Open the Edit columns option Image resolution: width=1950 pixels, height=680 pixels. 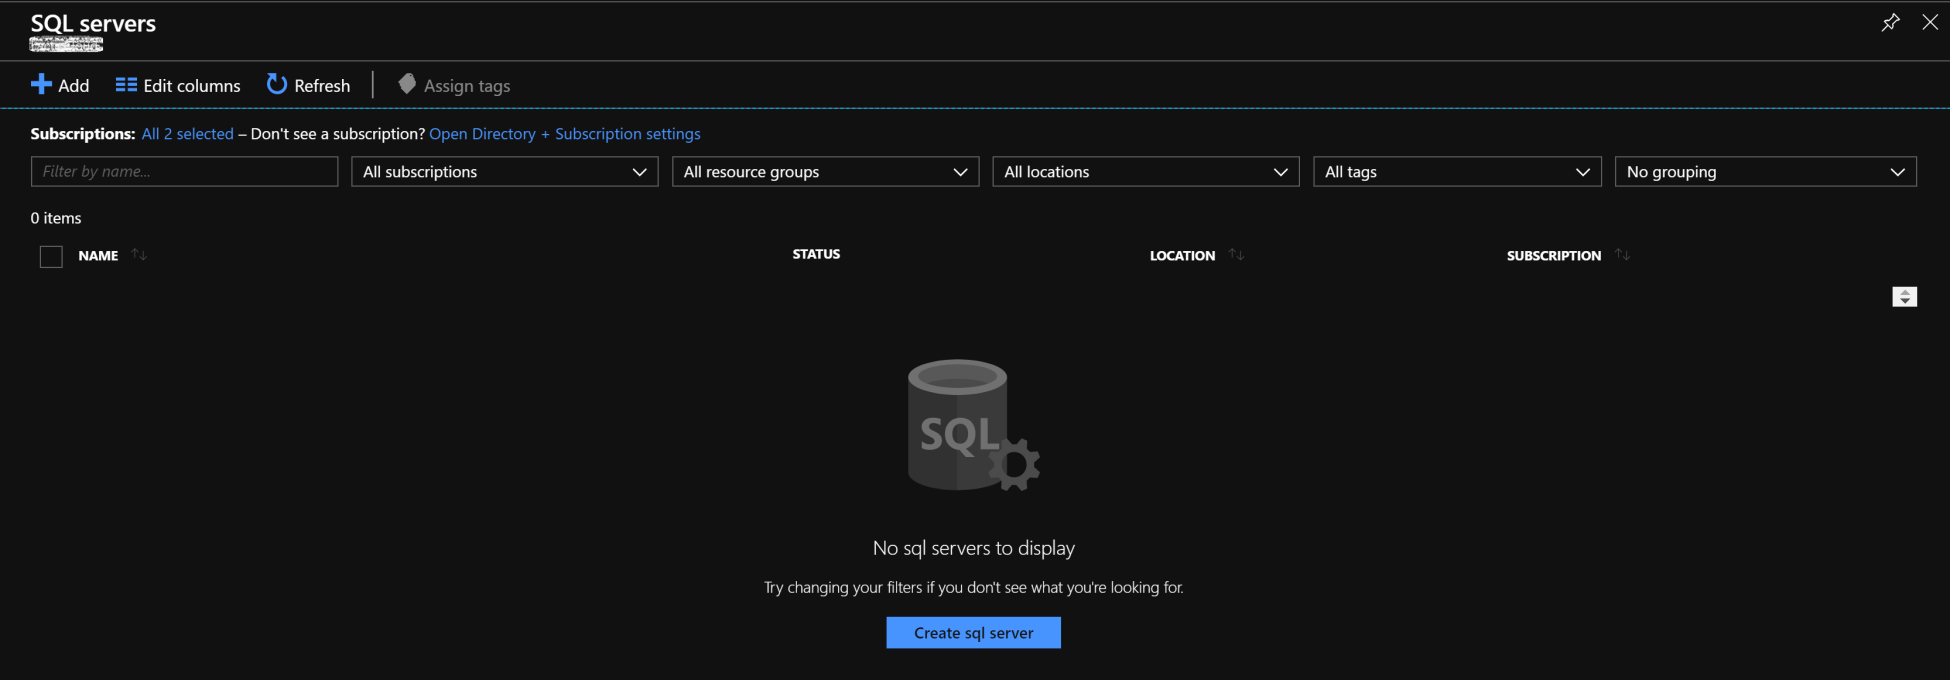coord(178,86)
